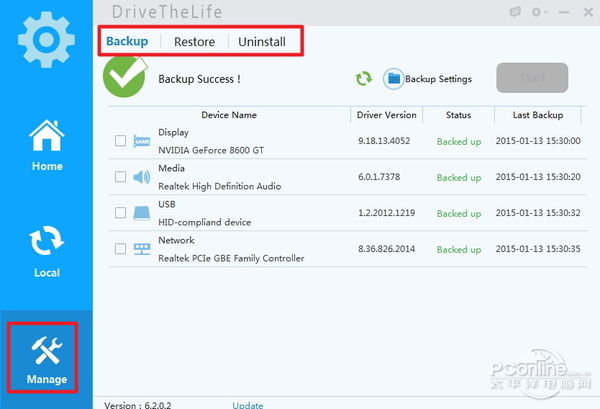Click the green refresh arrows icon
Viewport: 600px width, 409px height.
364,78
